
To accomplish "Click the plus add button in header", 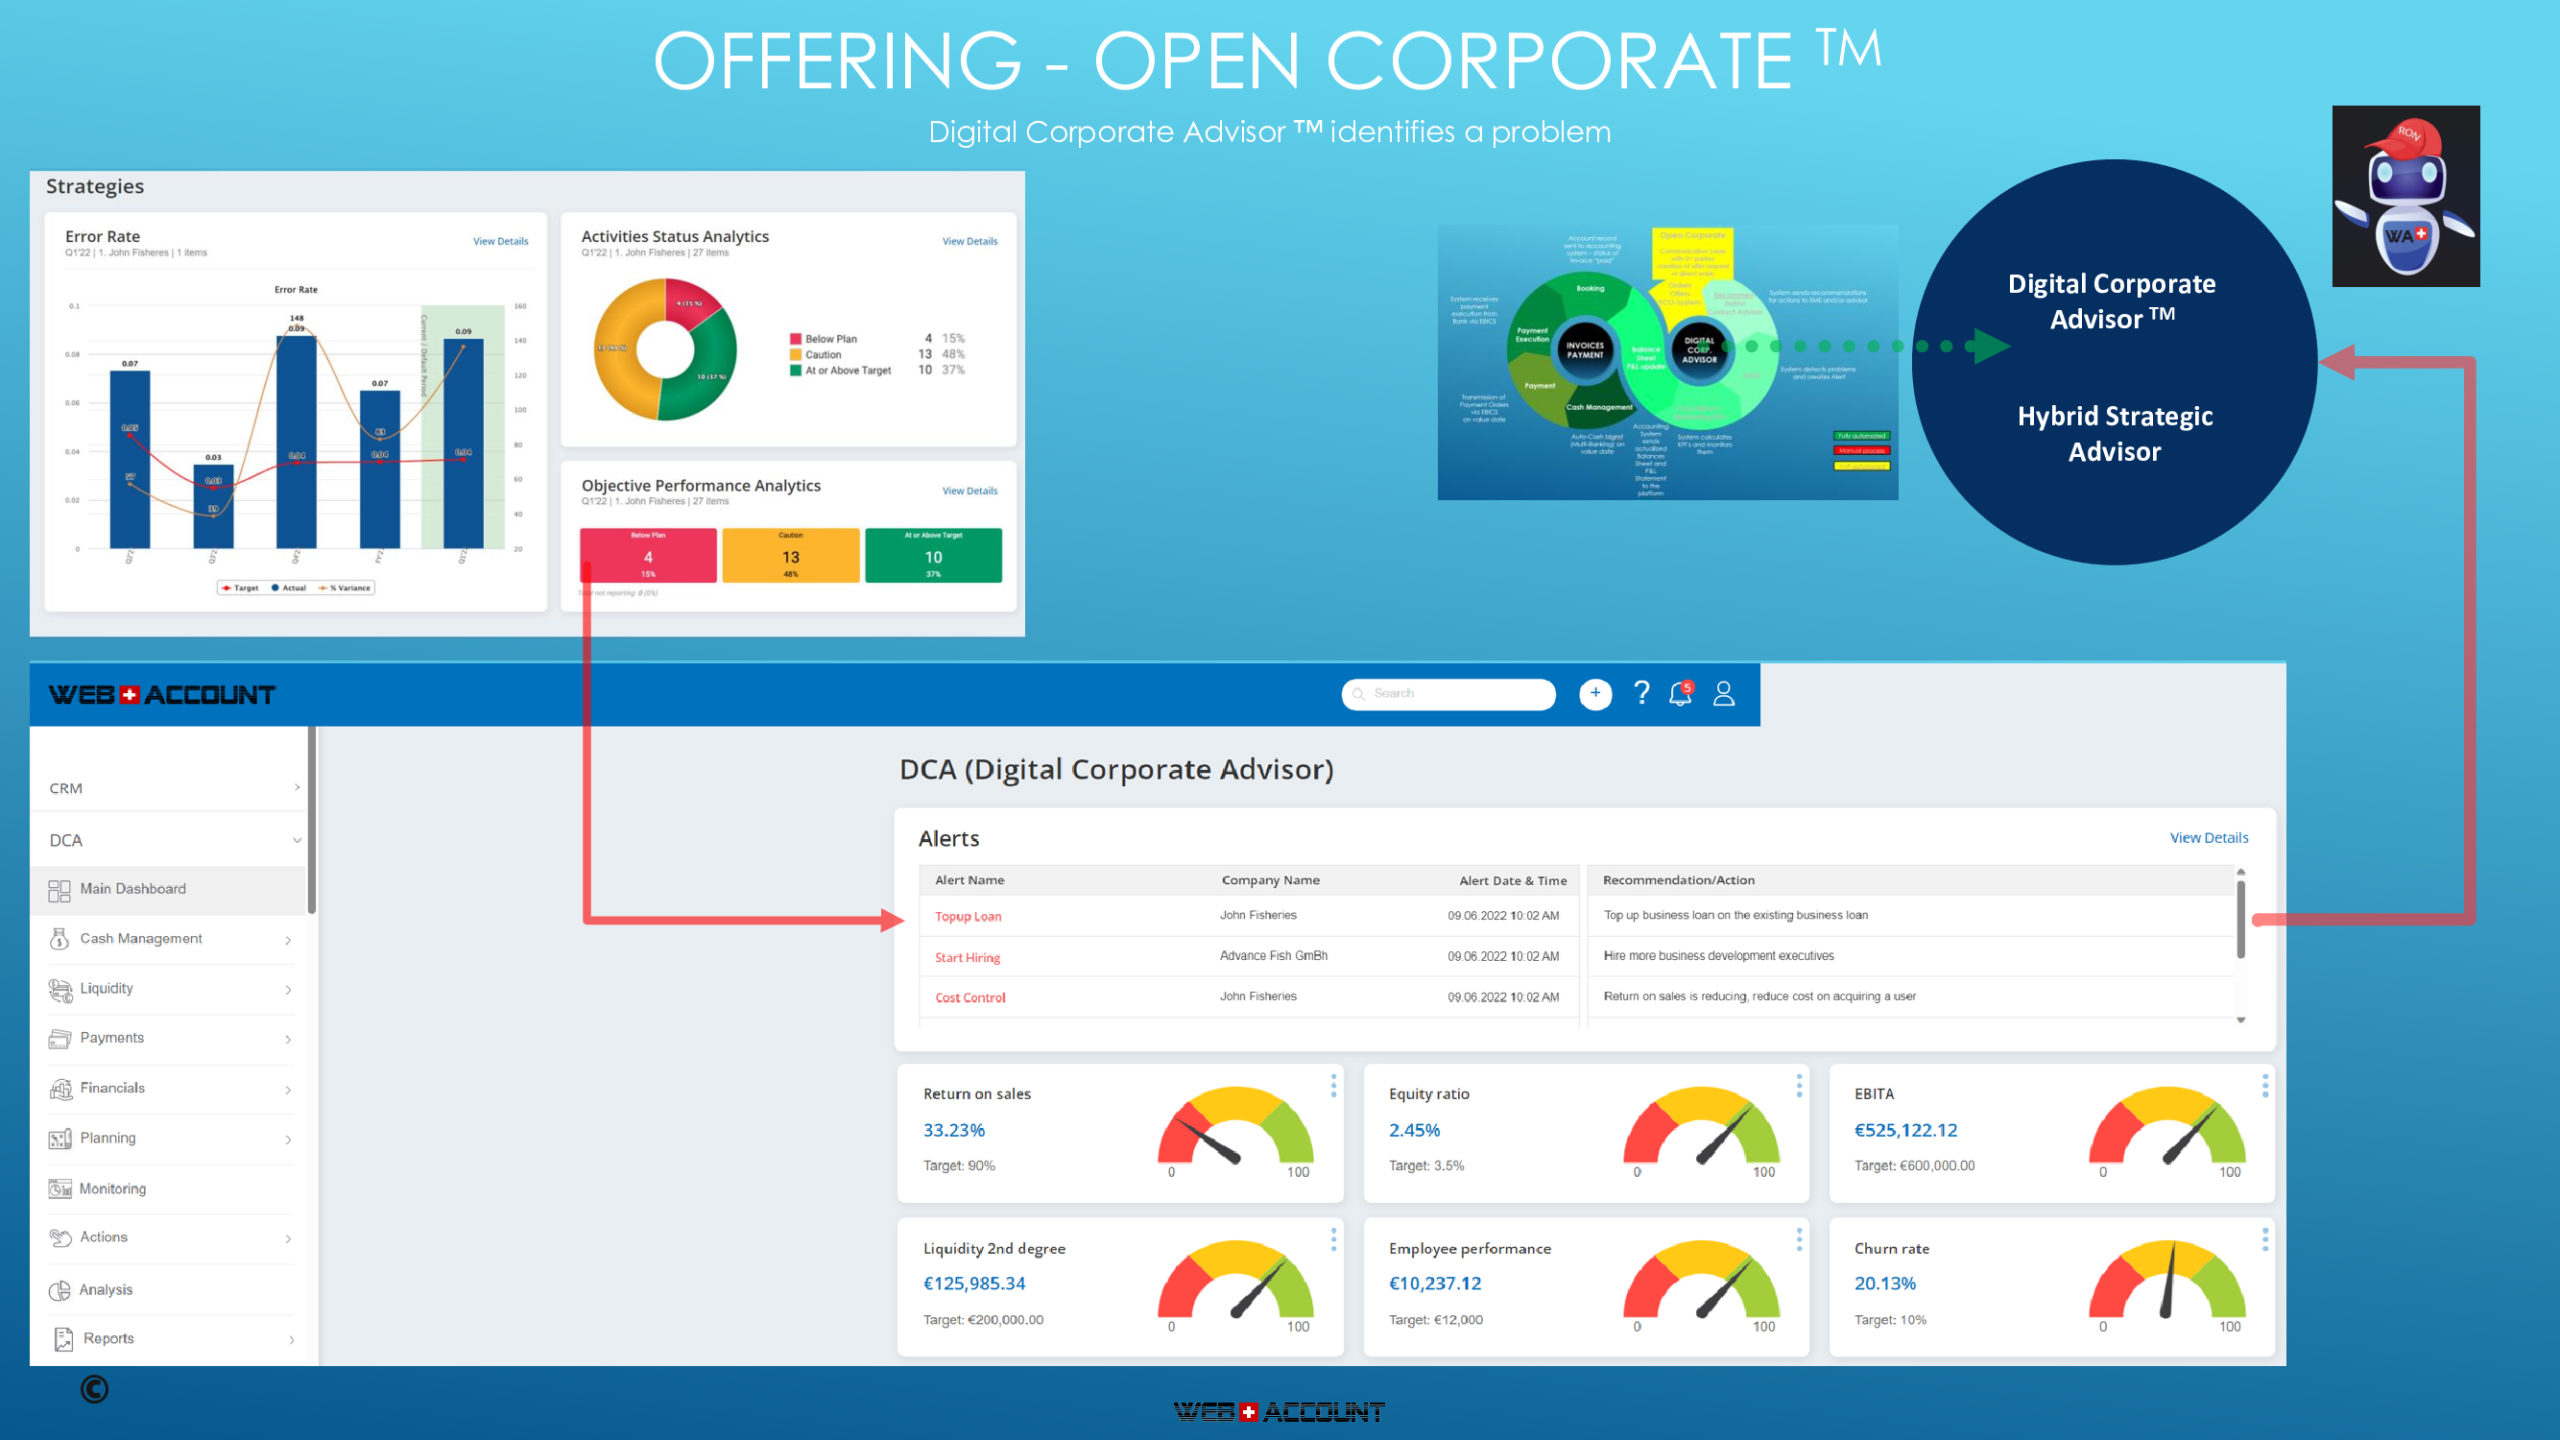I will [1595, 693].
